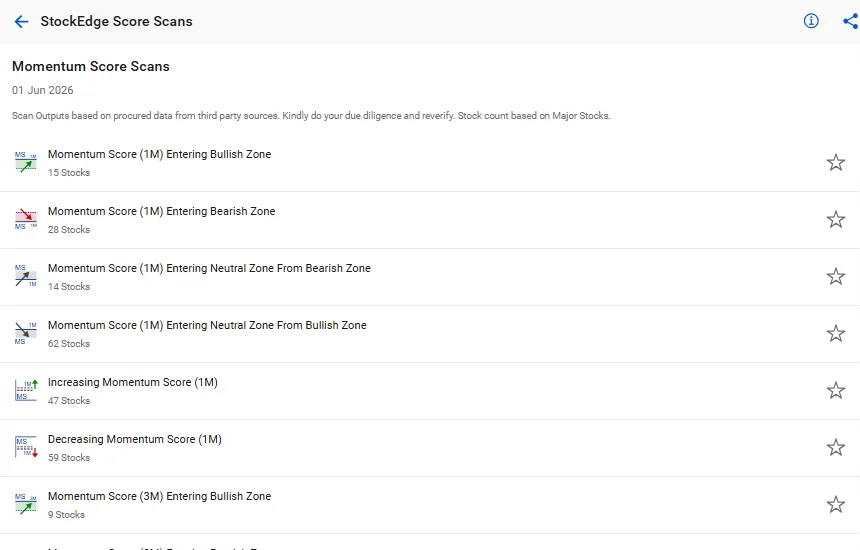Click the Momentum Score (1M) Entering Bullish Zone icon
Image resolution: width=860 pixels, height=550 pixels.
(26, 162)
